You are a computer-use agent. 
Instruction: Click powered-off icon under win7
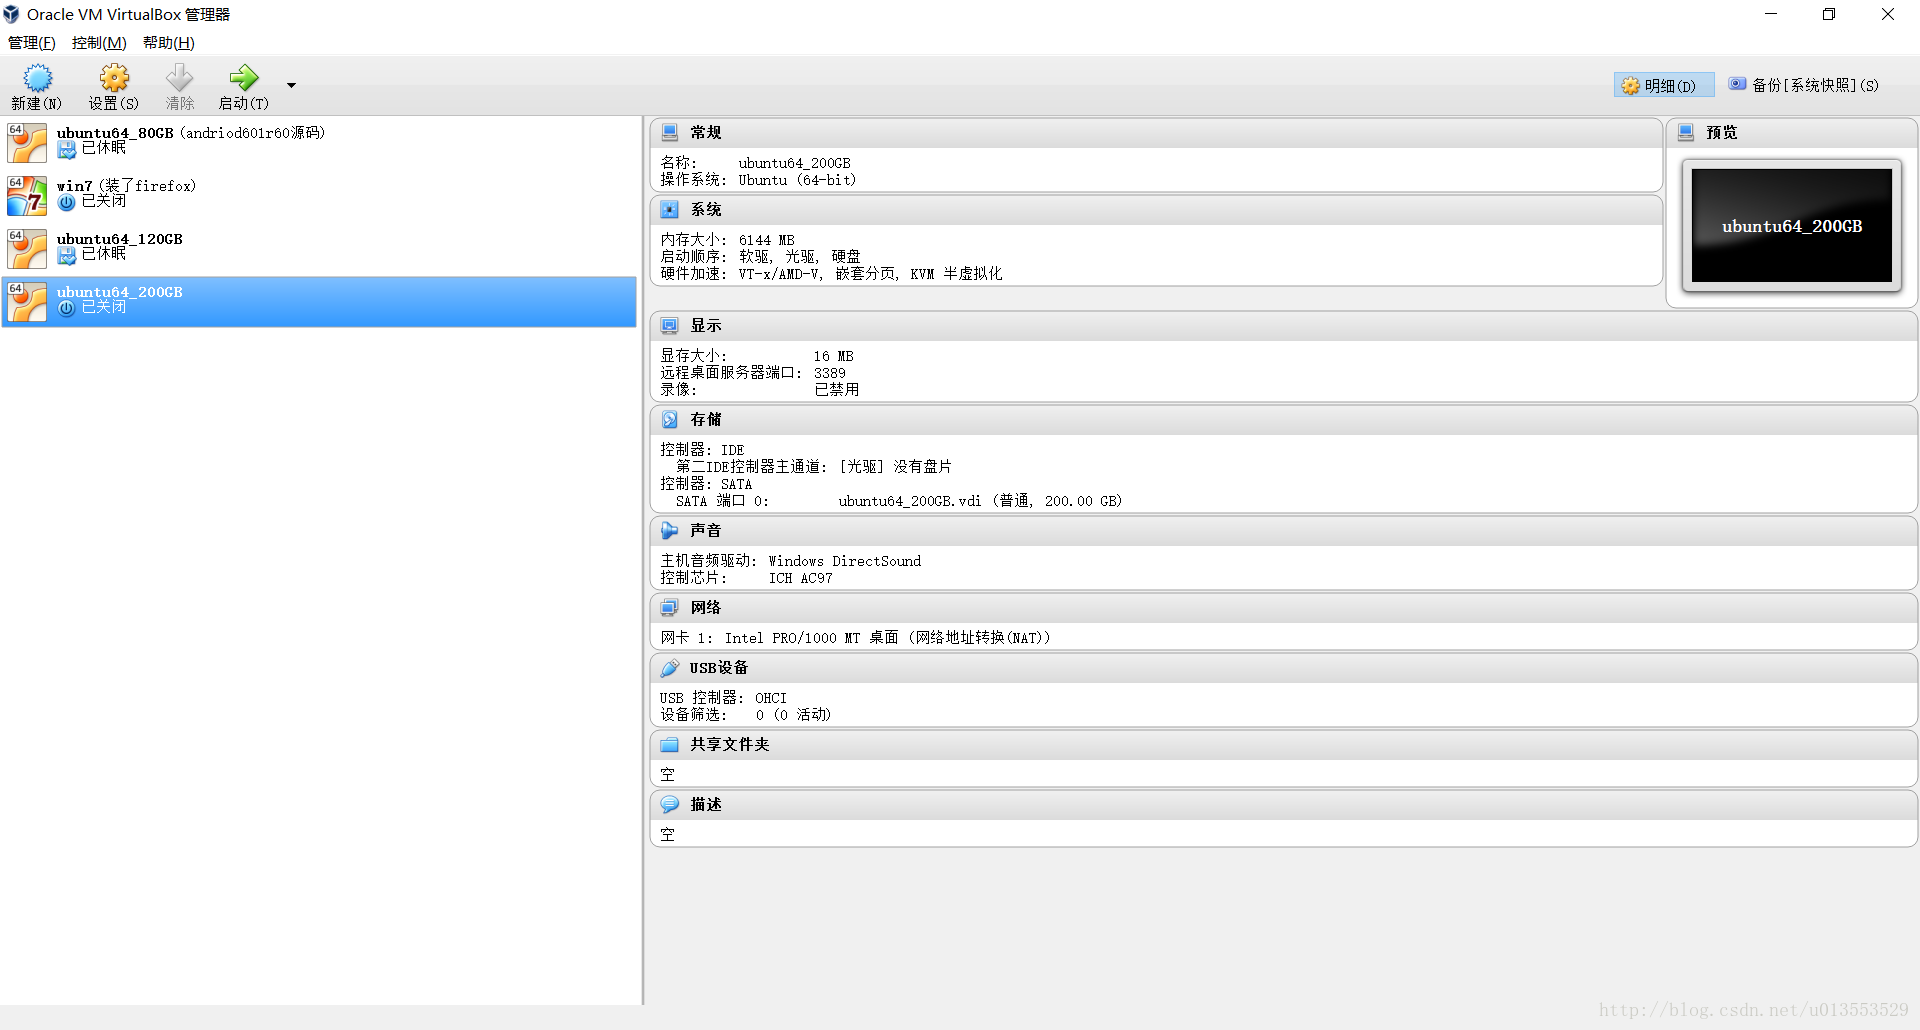[67, 203]
